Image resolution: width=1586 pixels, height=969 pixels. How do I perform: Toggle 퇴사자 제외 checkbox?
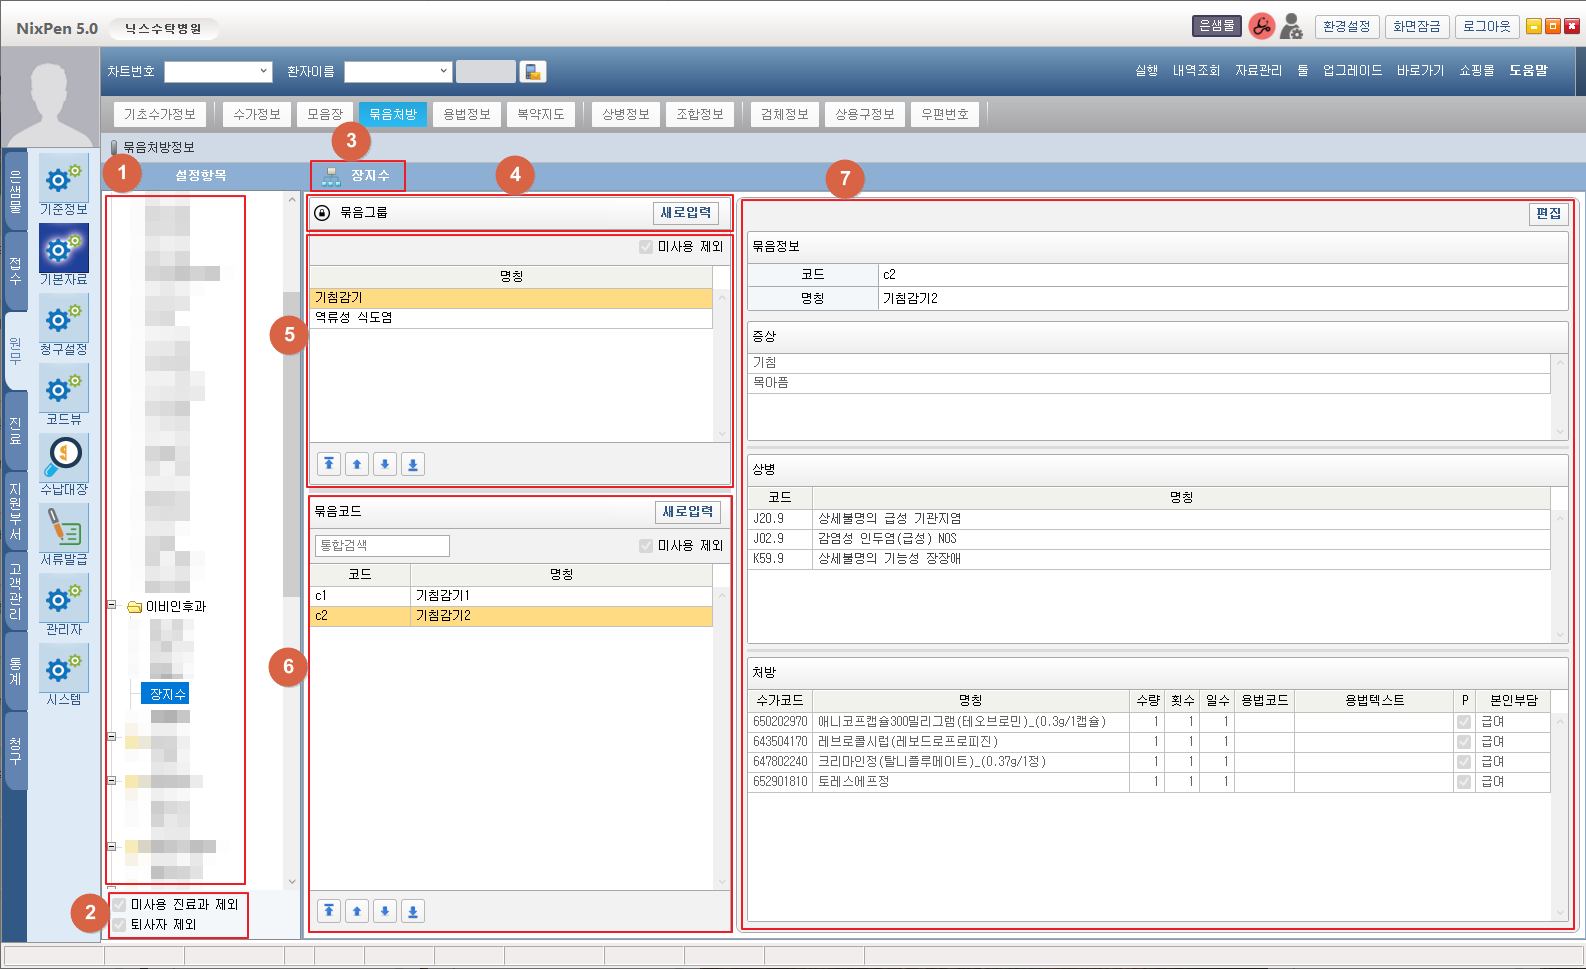pos(120,925)
